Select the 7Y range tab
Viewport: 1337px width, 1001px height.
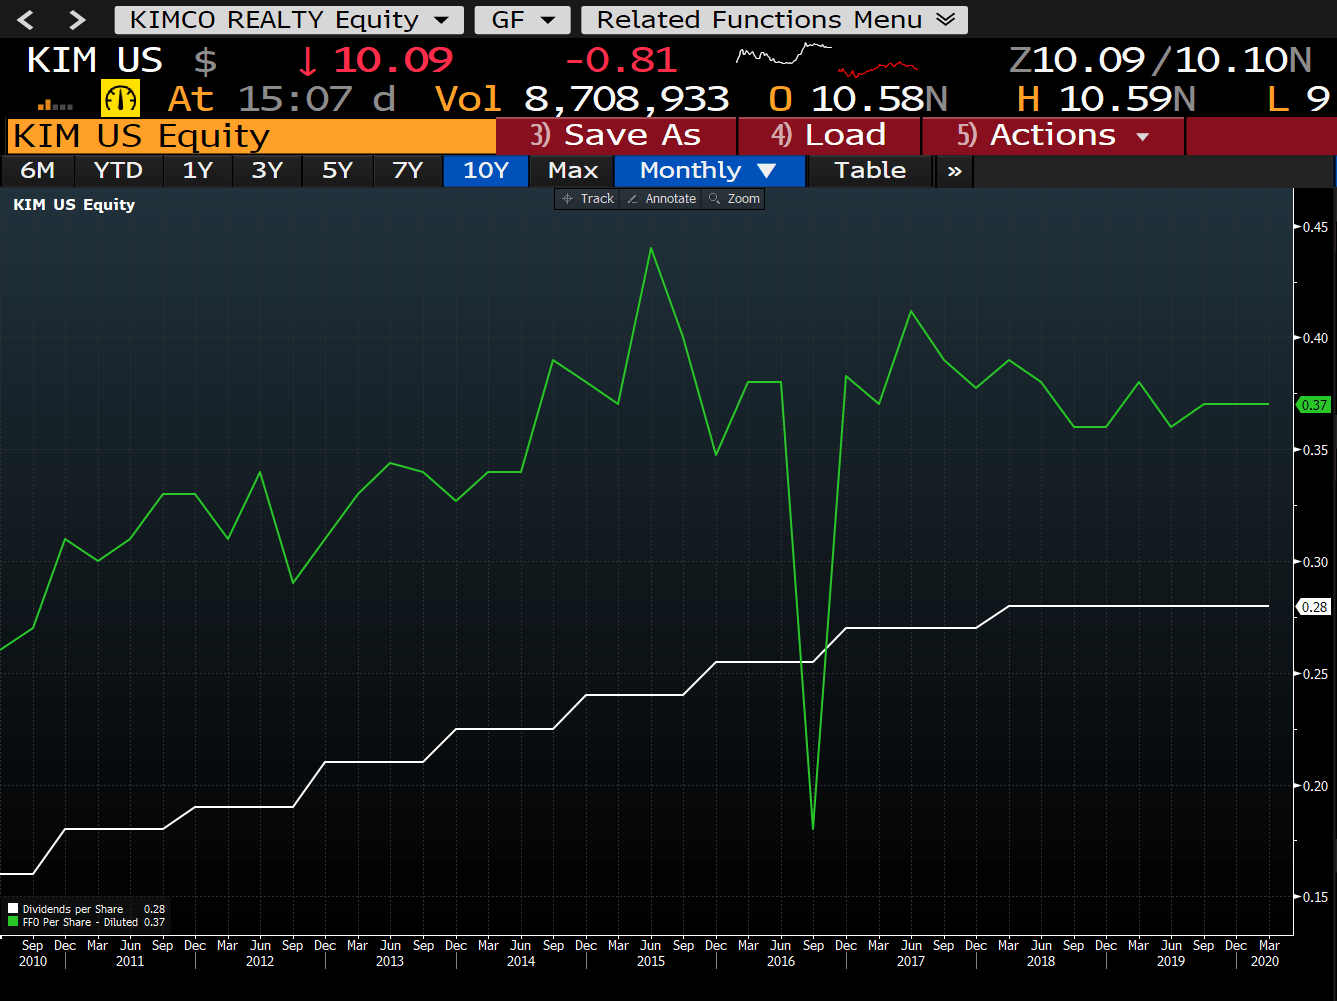(408, 171)
